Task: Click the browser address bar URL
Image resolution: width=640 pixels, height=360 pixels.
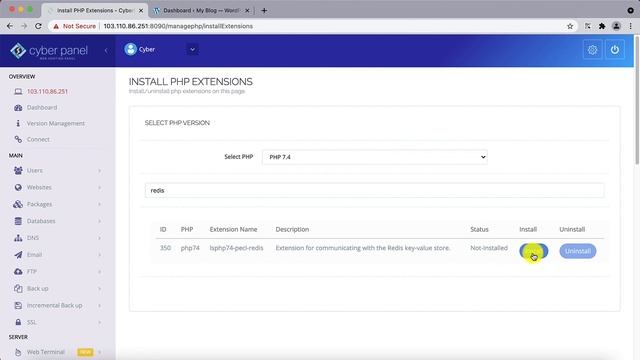Action: click(178, 26)
